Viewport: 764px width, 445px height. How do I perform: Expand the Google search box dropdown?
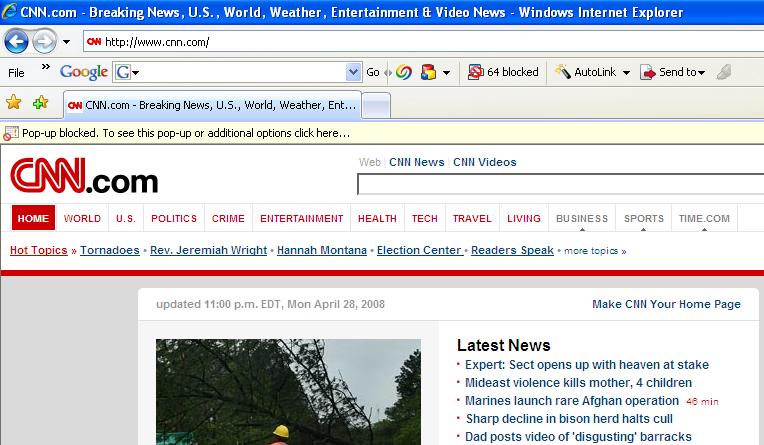[353, 72]
